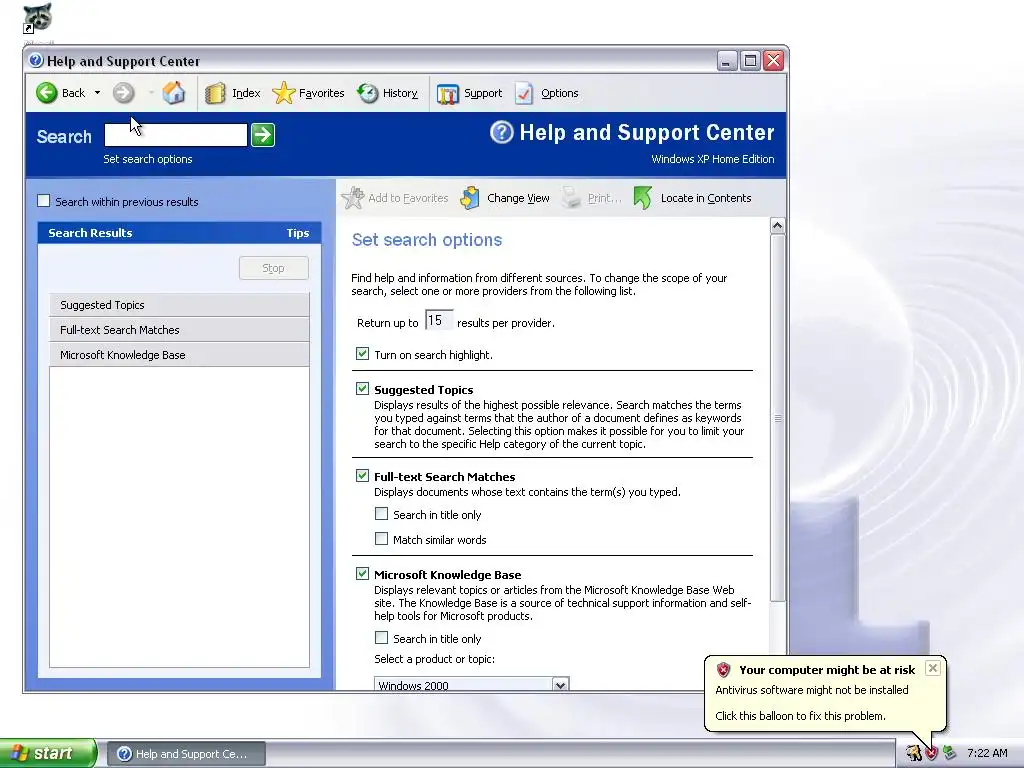Screen dimensions: 1024x768
Task: Click the Change View text label
Action: point(518,198)
